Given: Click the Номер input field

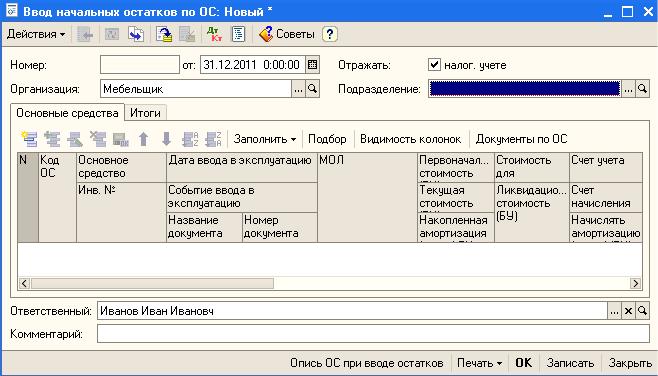Looking at the screenshot, I should (140, 65).
